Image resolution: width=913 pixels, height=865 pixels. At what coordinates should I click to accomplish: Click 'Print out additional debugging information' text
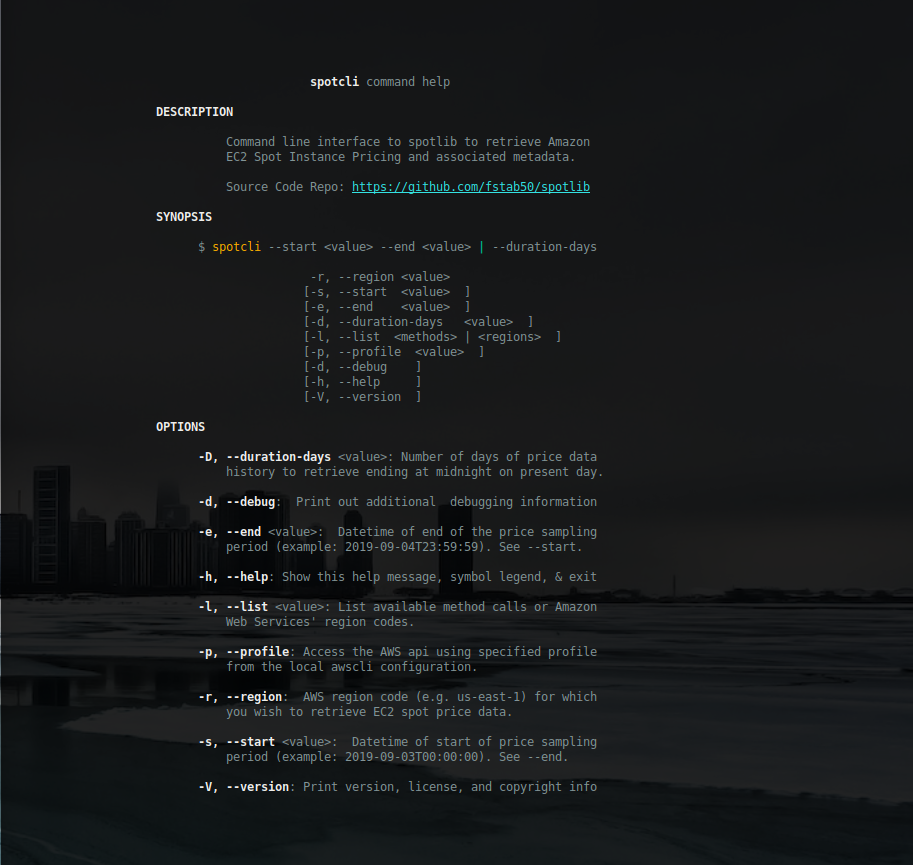[x=446, y=502]
